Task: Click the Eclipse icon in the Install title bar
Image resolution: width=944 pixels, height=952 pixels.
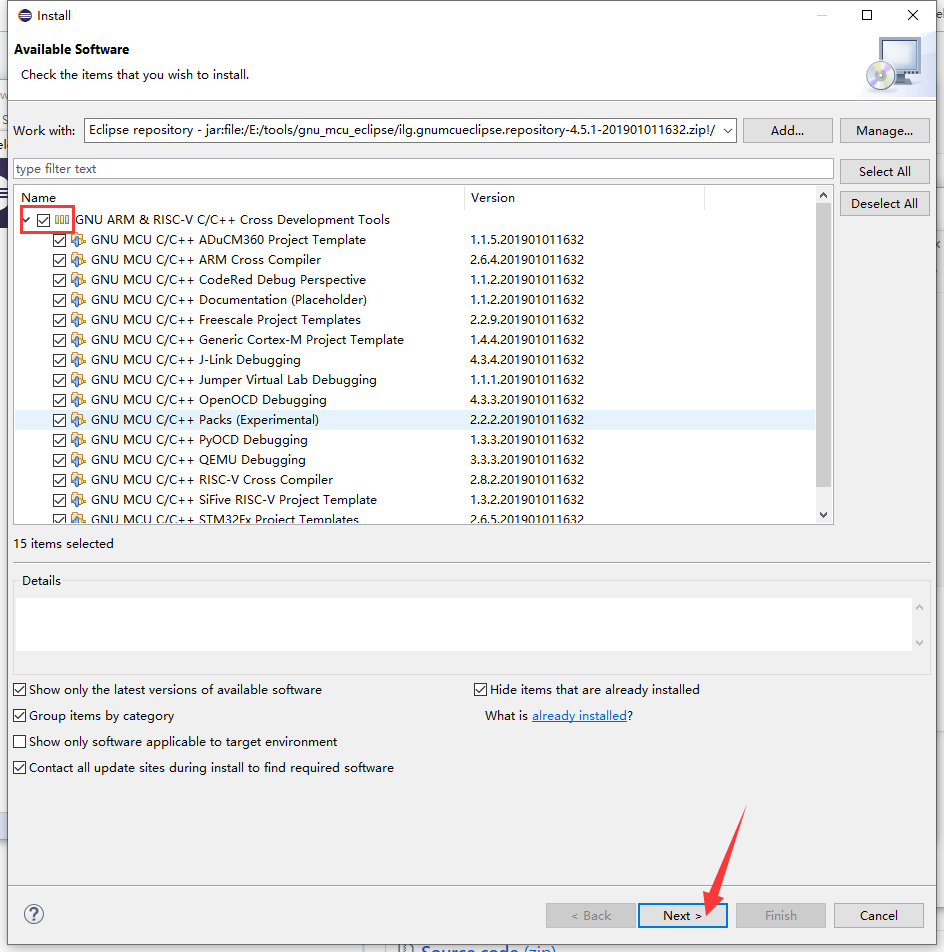Action: click(x=25, y=15)
